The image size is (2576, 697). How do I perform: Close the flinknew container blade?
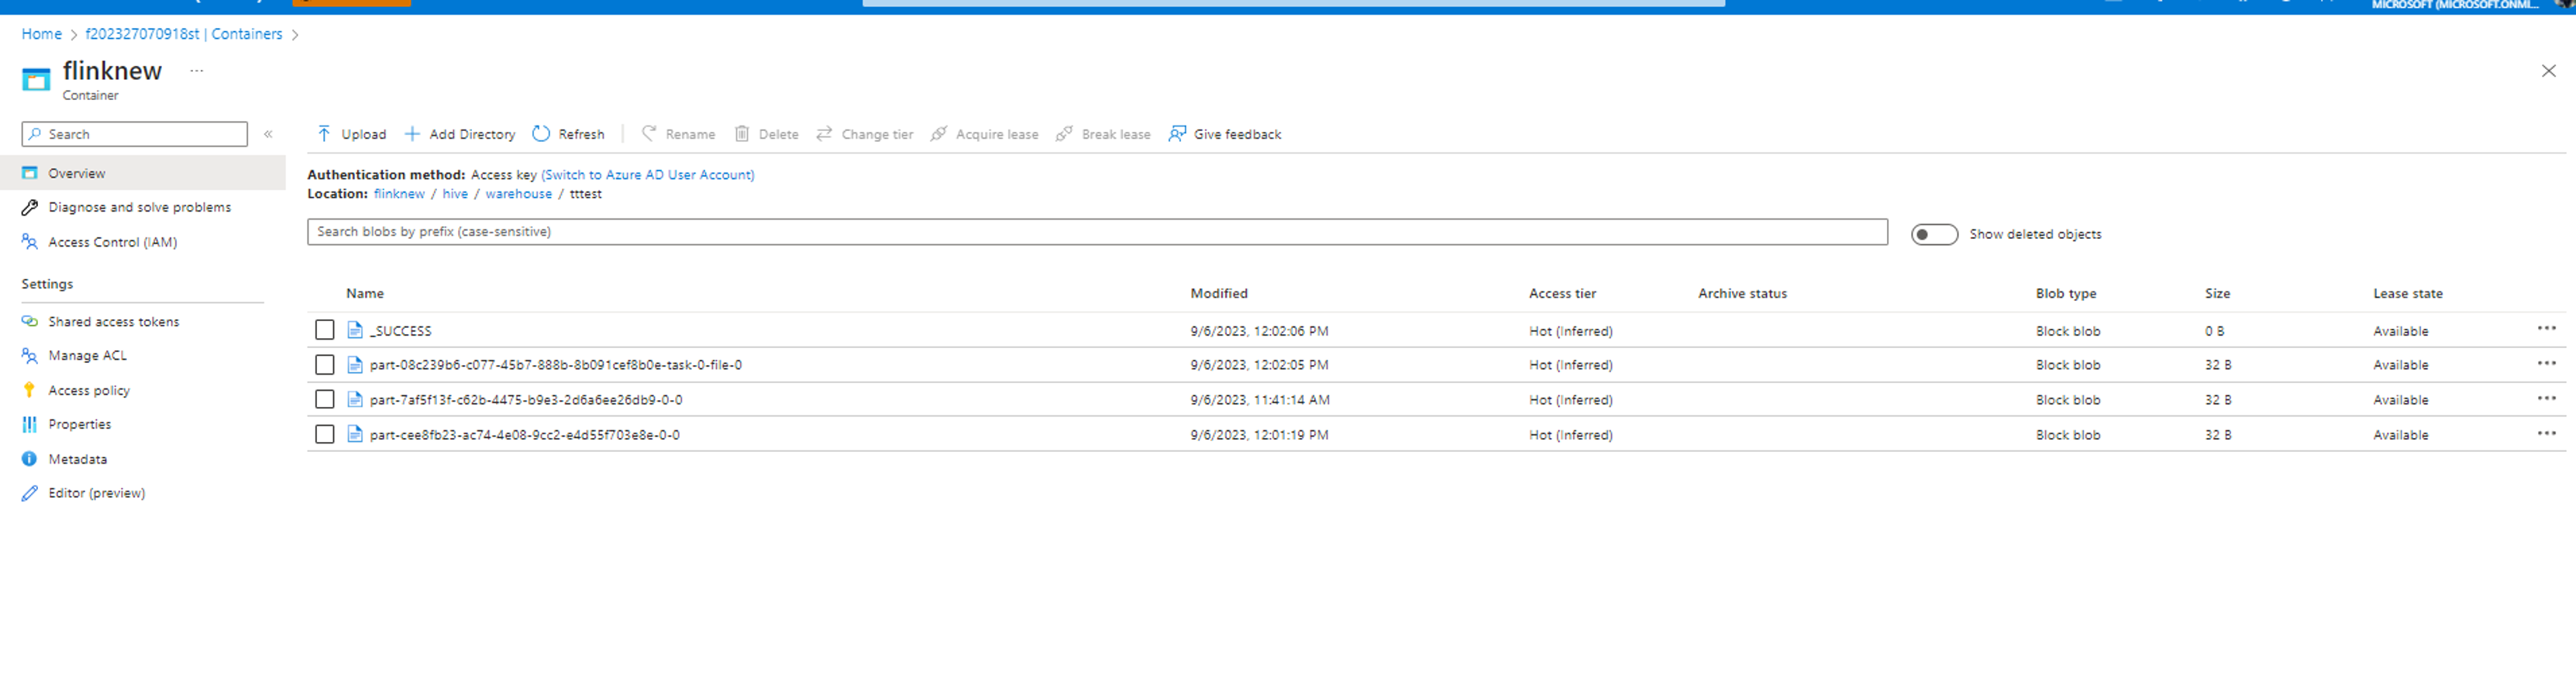point(2548,71)
